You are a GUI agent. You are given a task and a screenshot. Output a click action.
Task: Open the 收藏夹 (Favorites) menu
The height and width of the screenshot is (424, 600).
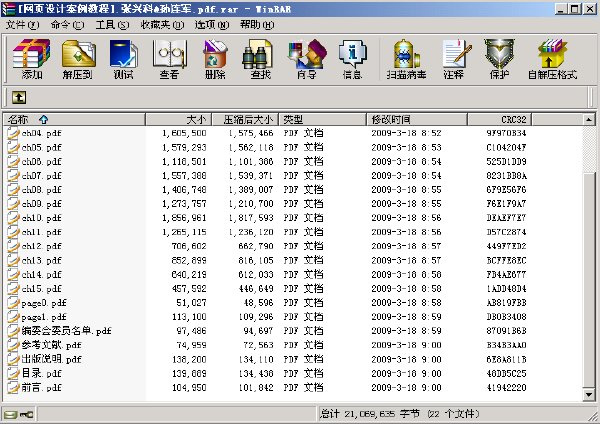pos(162,25)
